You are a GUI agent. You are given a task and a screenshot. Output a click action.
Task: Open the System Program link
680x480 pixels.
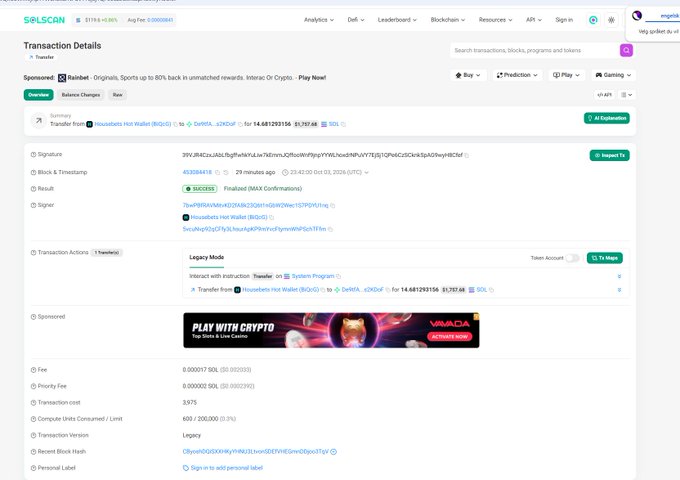pos(313,276)
